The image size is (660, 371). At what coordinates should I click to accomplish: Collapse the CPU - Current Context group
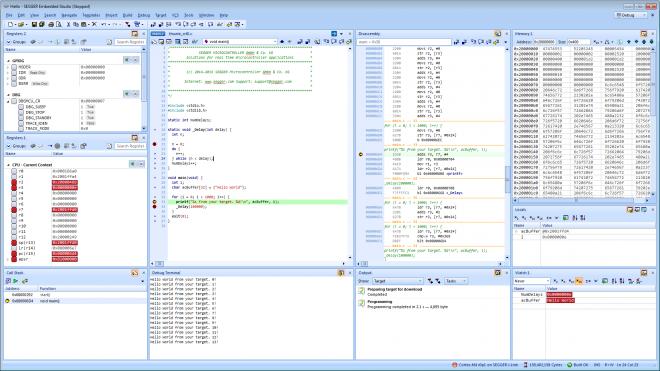pyautogui.click(x=8, y=165)
